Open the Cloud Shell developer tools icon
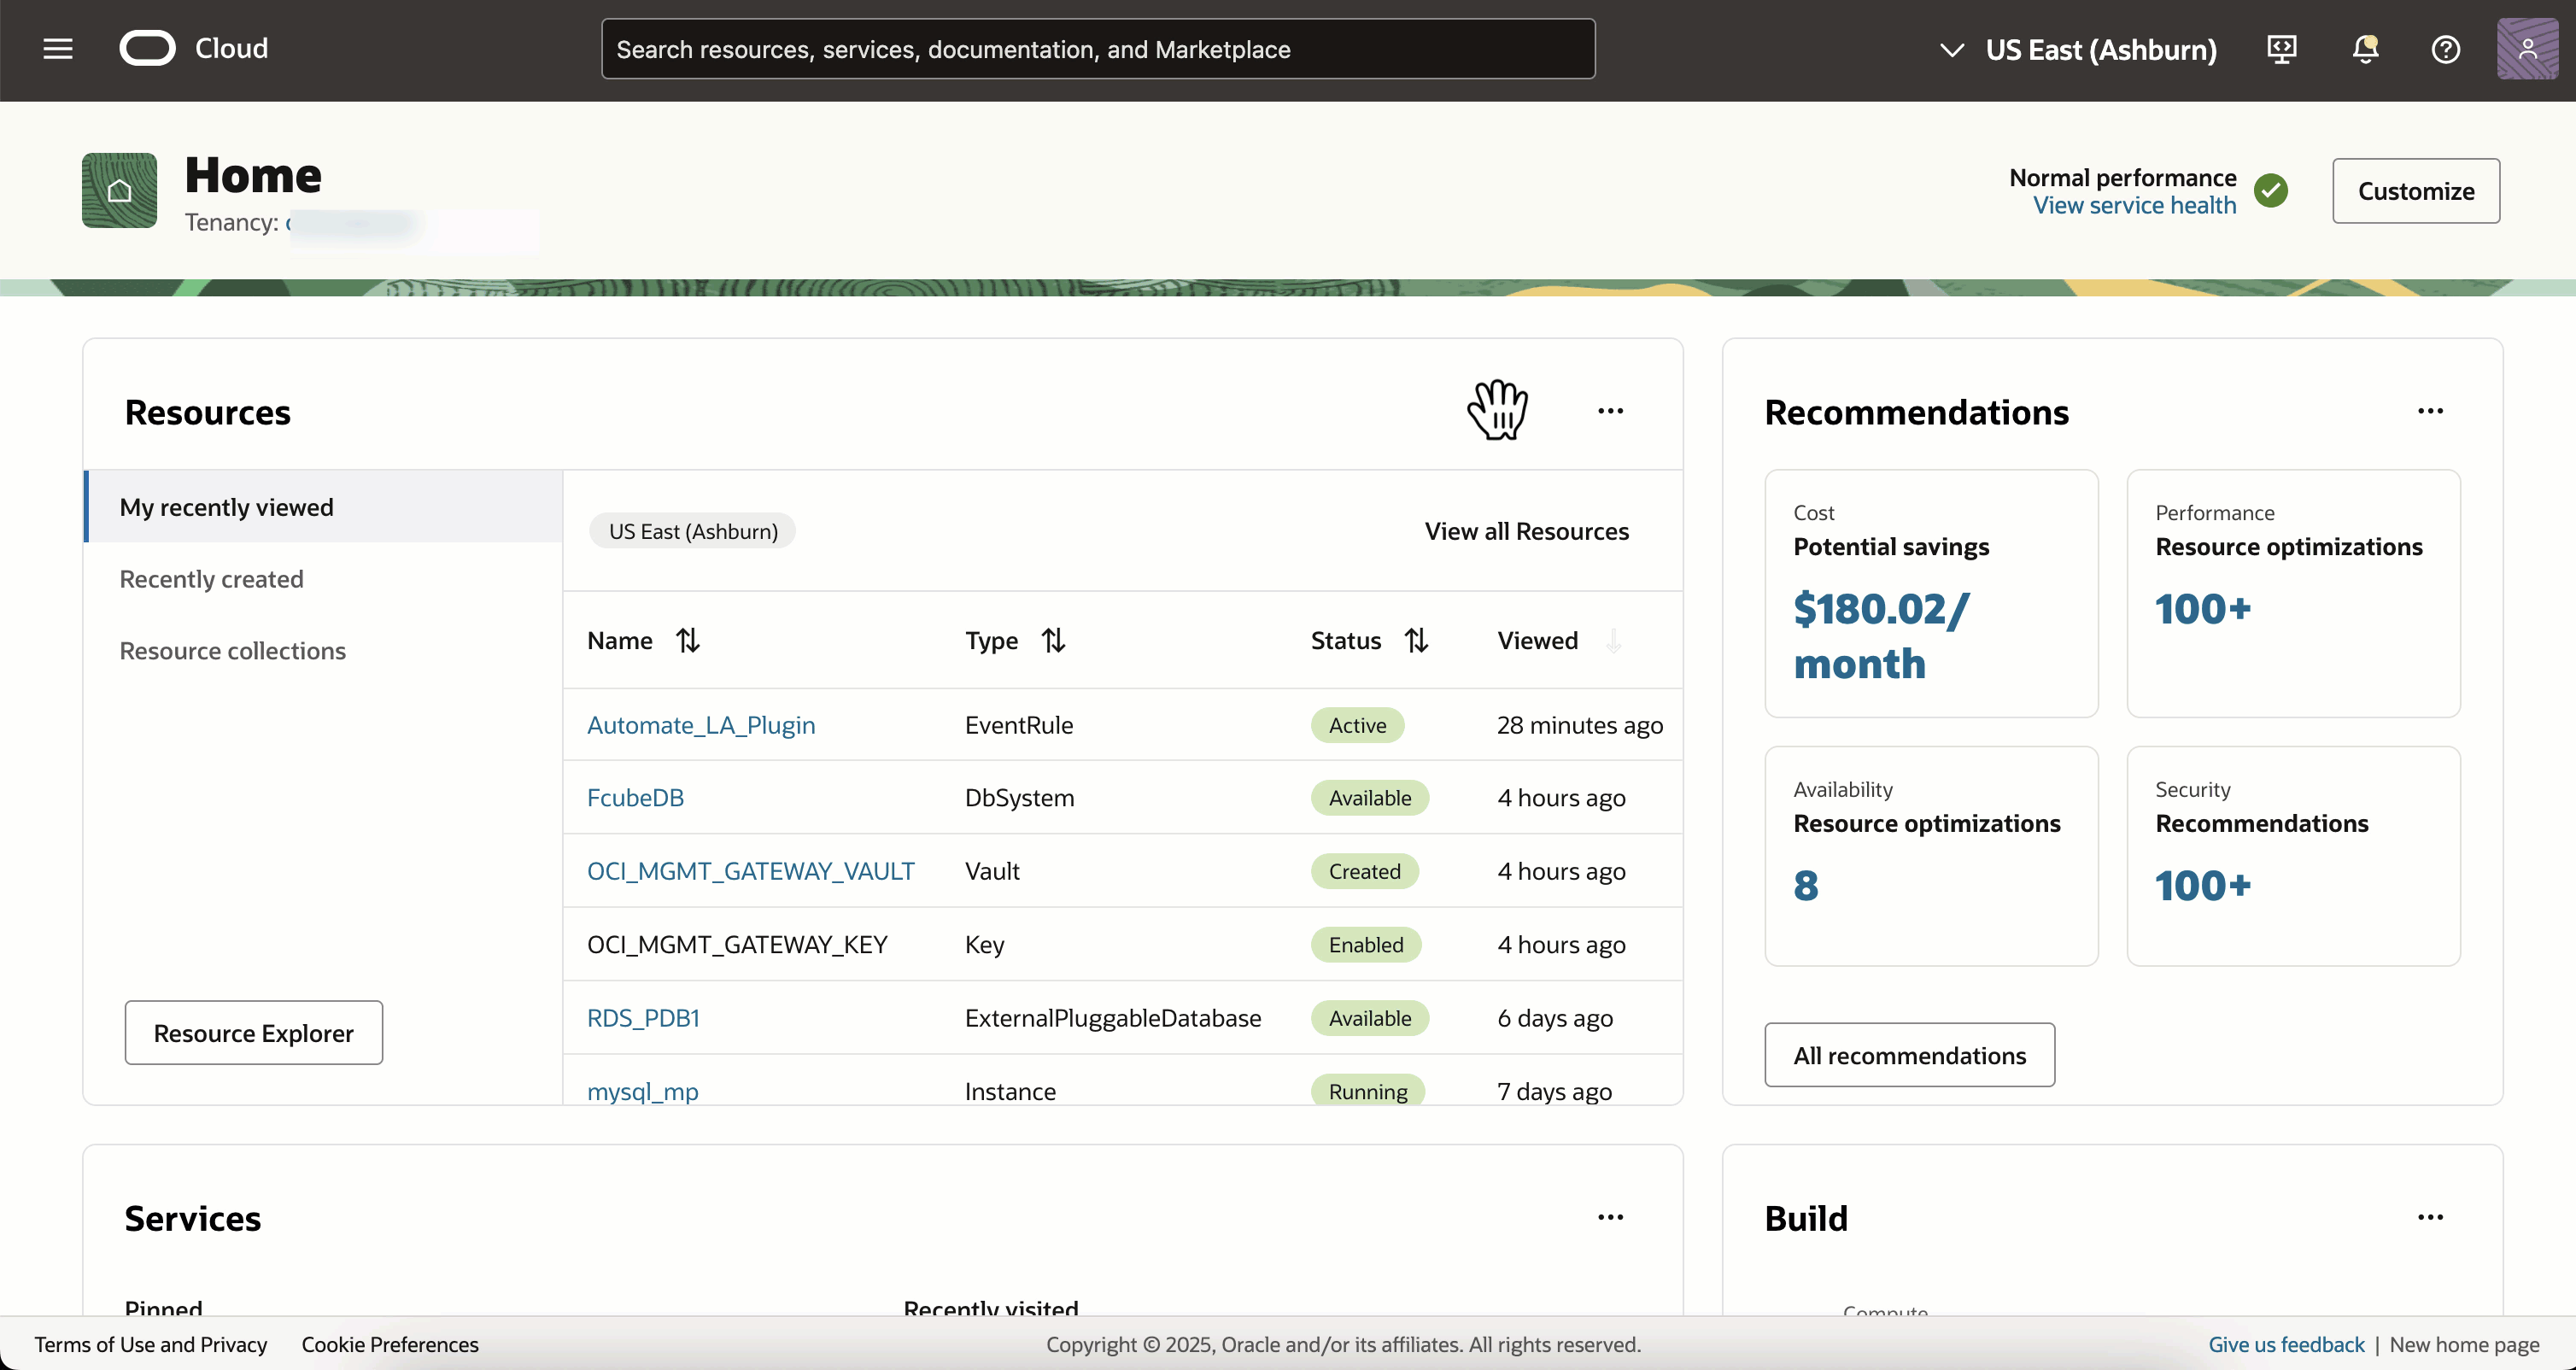 pyautogui.click(x=2282, y=49)
